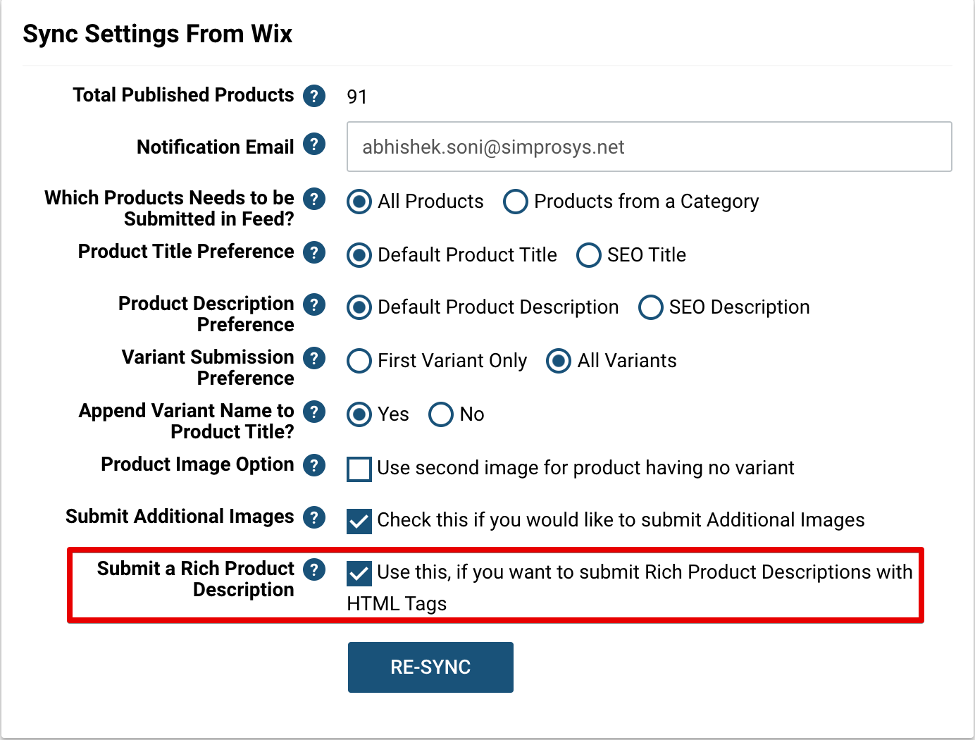977x741 pixels.
Task: Focus the Notification Email input field
Action: pos(649,147)
